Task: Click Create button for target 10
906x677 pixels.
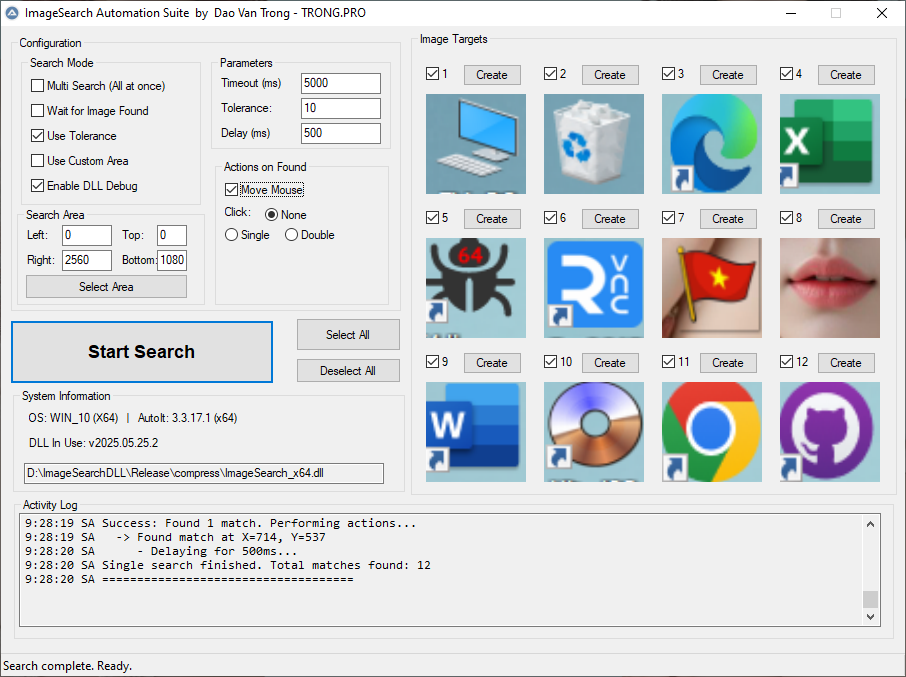Action: (x=610, y=362)
